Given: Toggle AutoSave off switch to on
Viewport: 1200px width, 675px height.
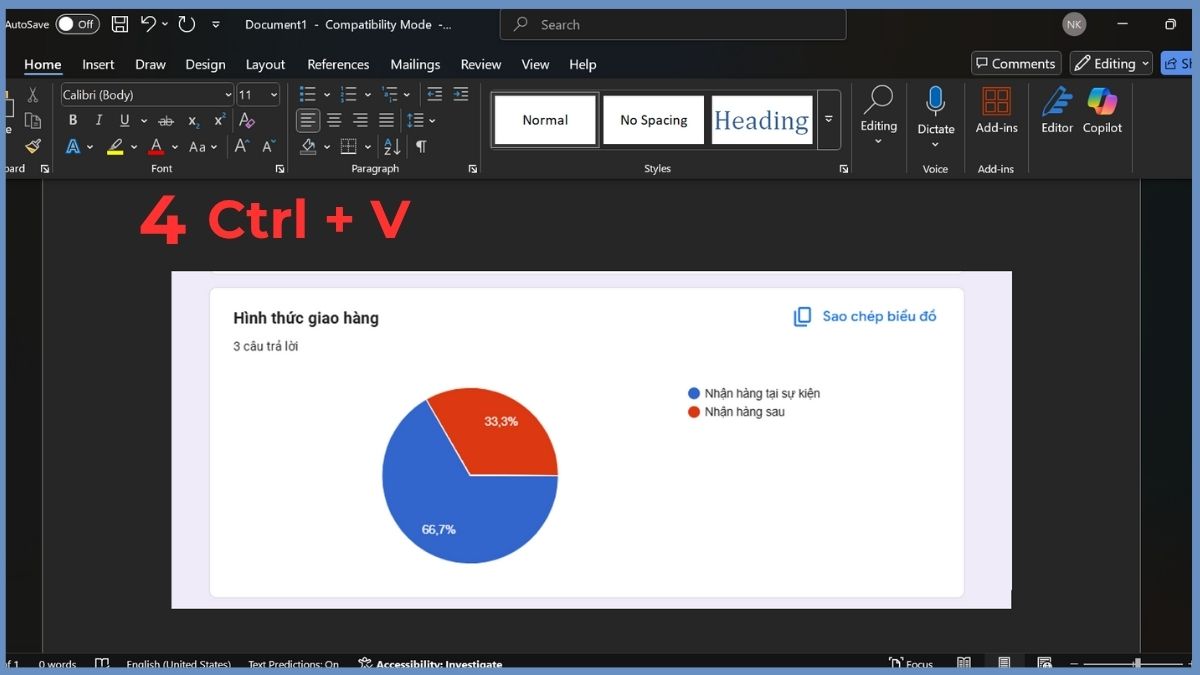Looking at the screenshot, I should (77, 24).
